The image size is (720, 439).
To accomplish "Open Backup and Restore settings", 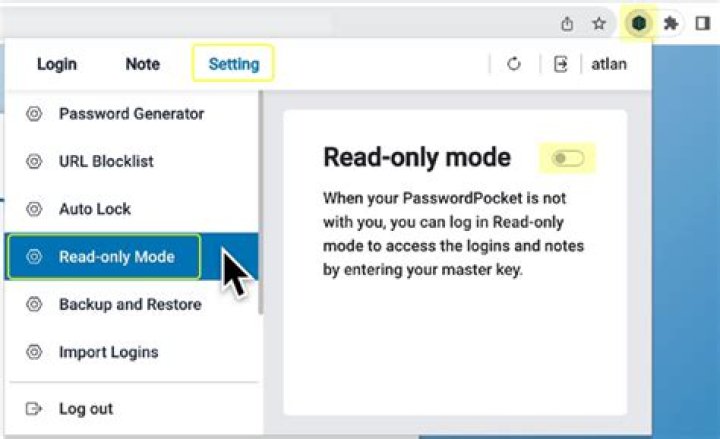I will [132, 304].
